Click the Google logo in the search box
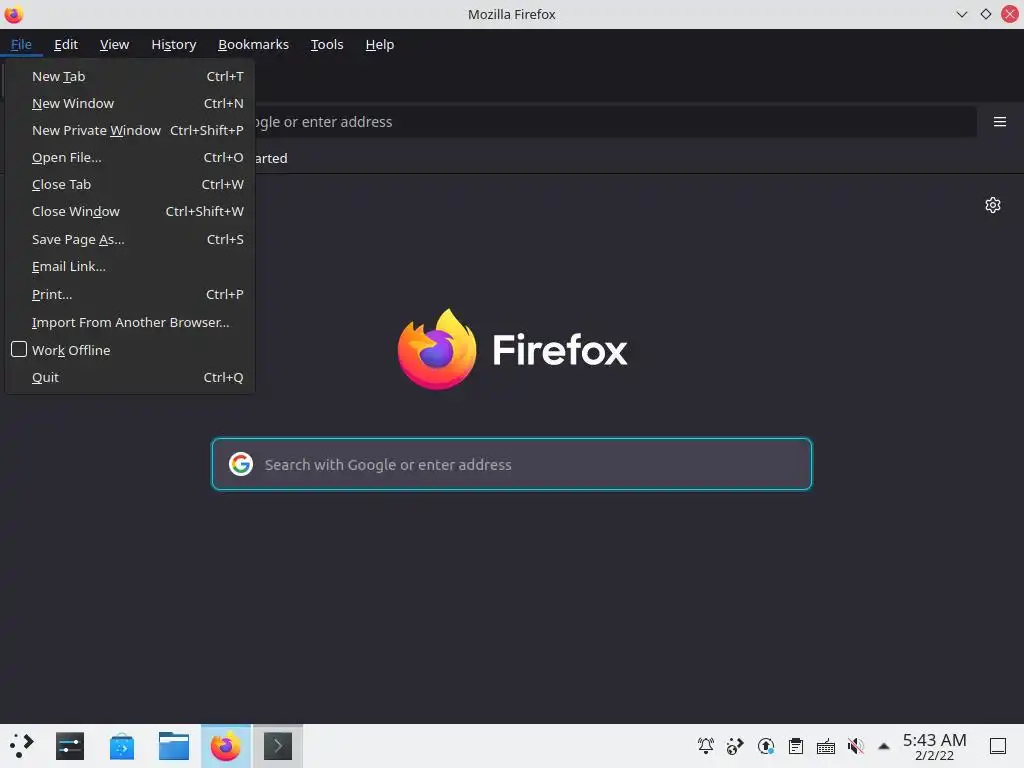This screenshot has height=768, width=1024. [241, 464]
